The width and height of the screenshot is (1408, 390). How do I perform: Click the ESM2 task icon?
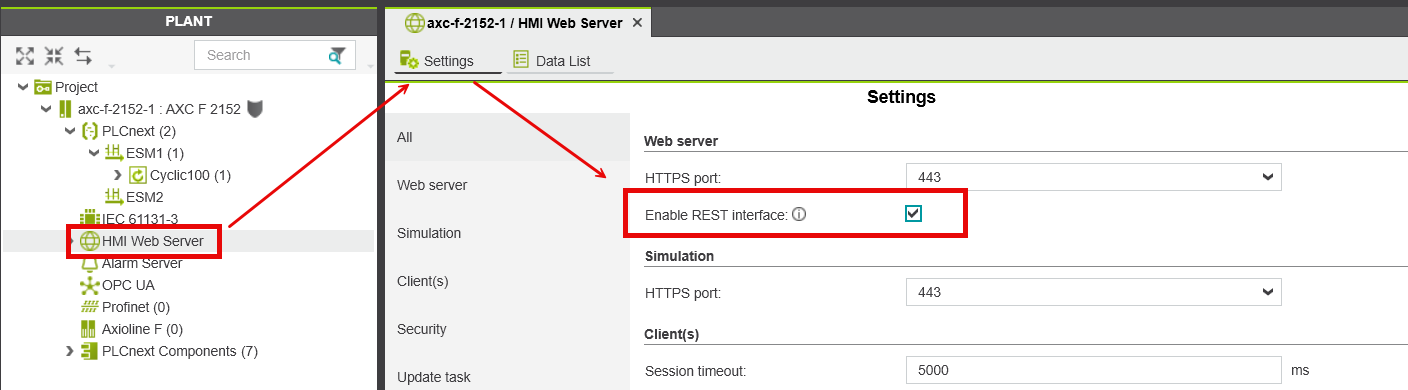point(113,197)
